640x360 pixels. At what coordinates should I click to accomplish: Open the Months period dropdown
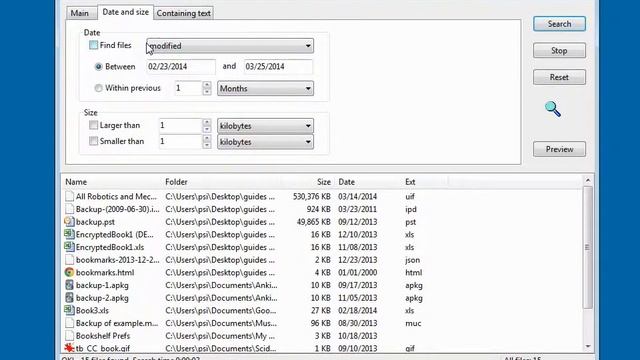[x=265, y=89]
